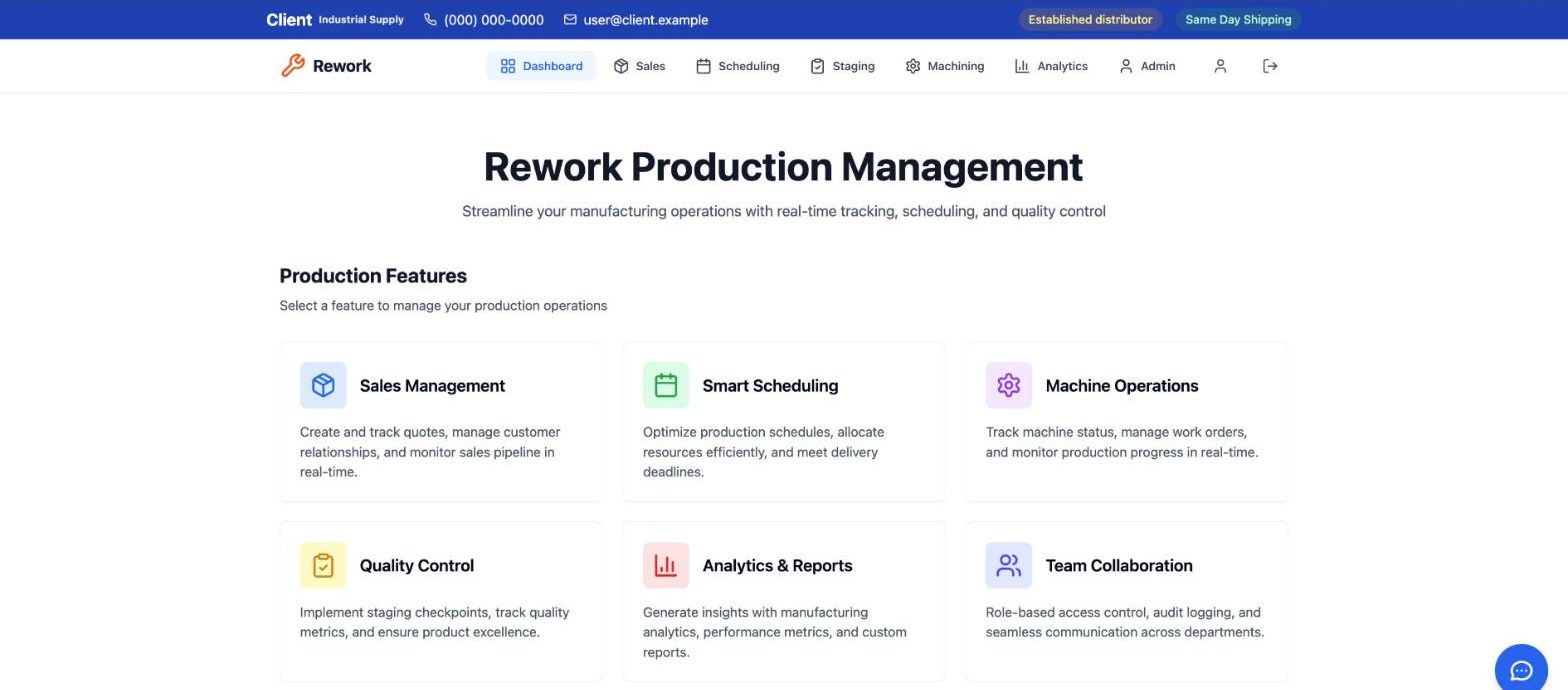
Task: Click the phone icon in top bar
Action: pyautogui.click(x=430, y=19)
